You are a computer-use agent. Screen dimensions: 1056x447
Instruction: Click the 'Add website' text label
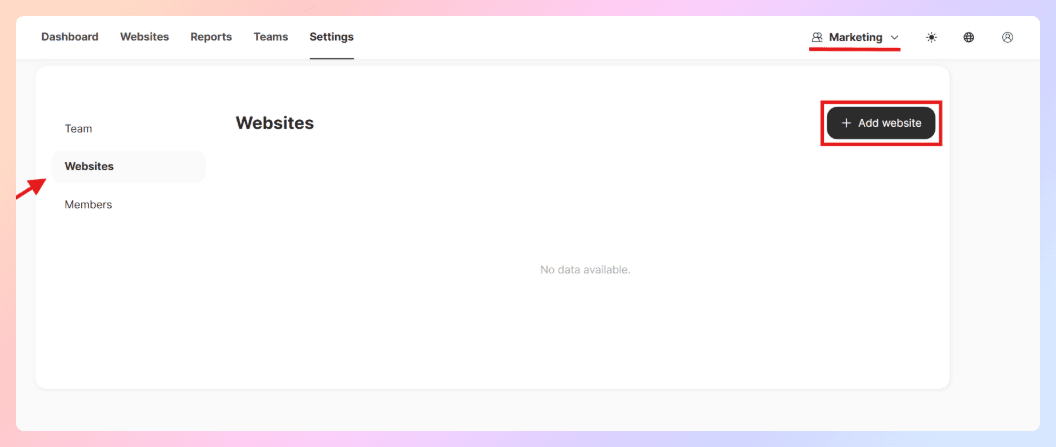coord(889,123)
